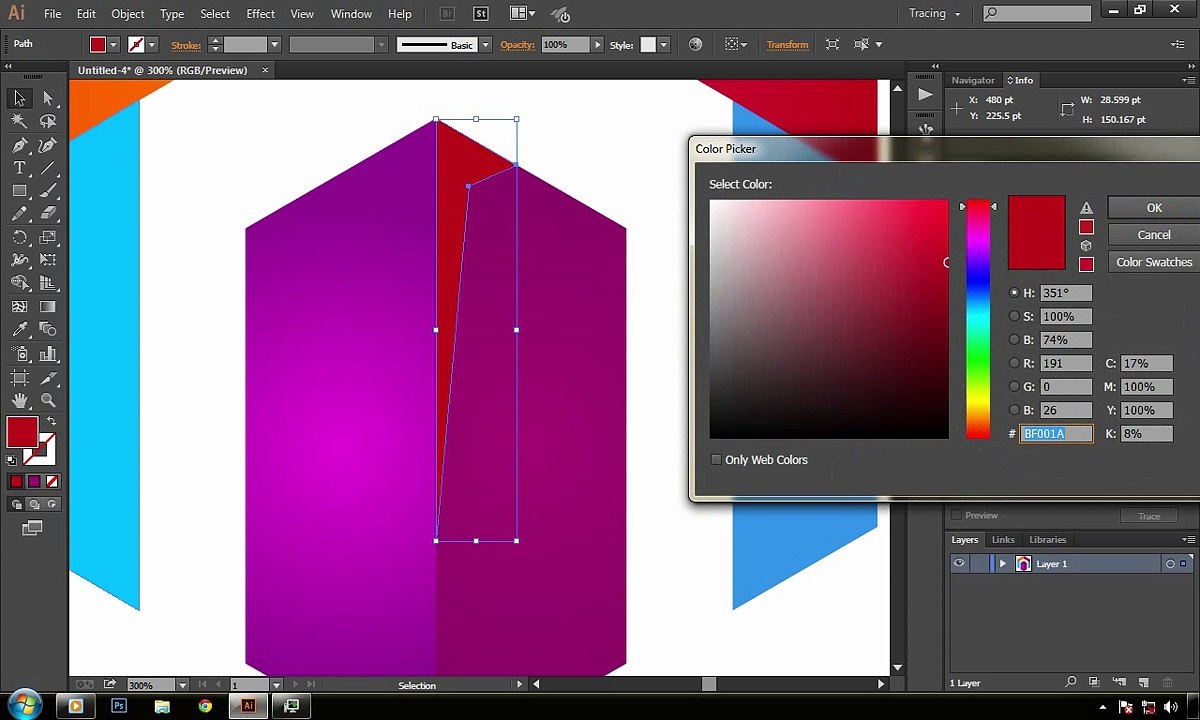
Task: Click the Transform link in control bar
Action: click(x=787, y=45)
